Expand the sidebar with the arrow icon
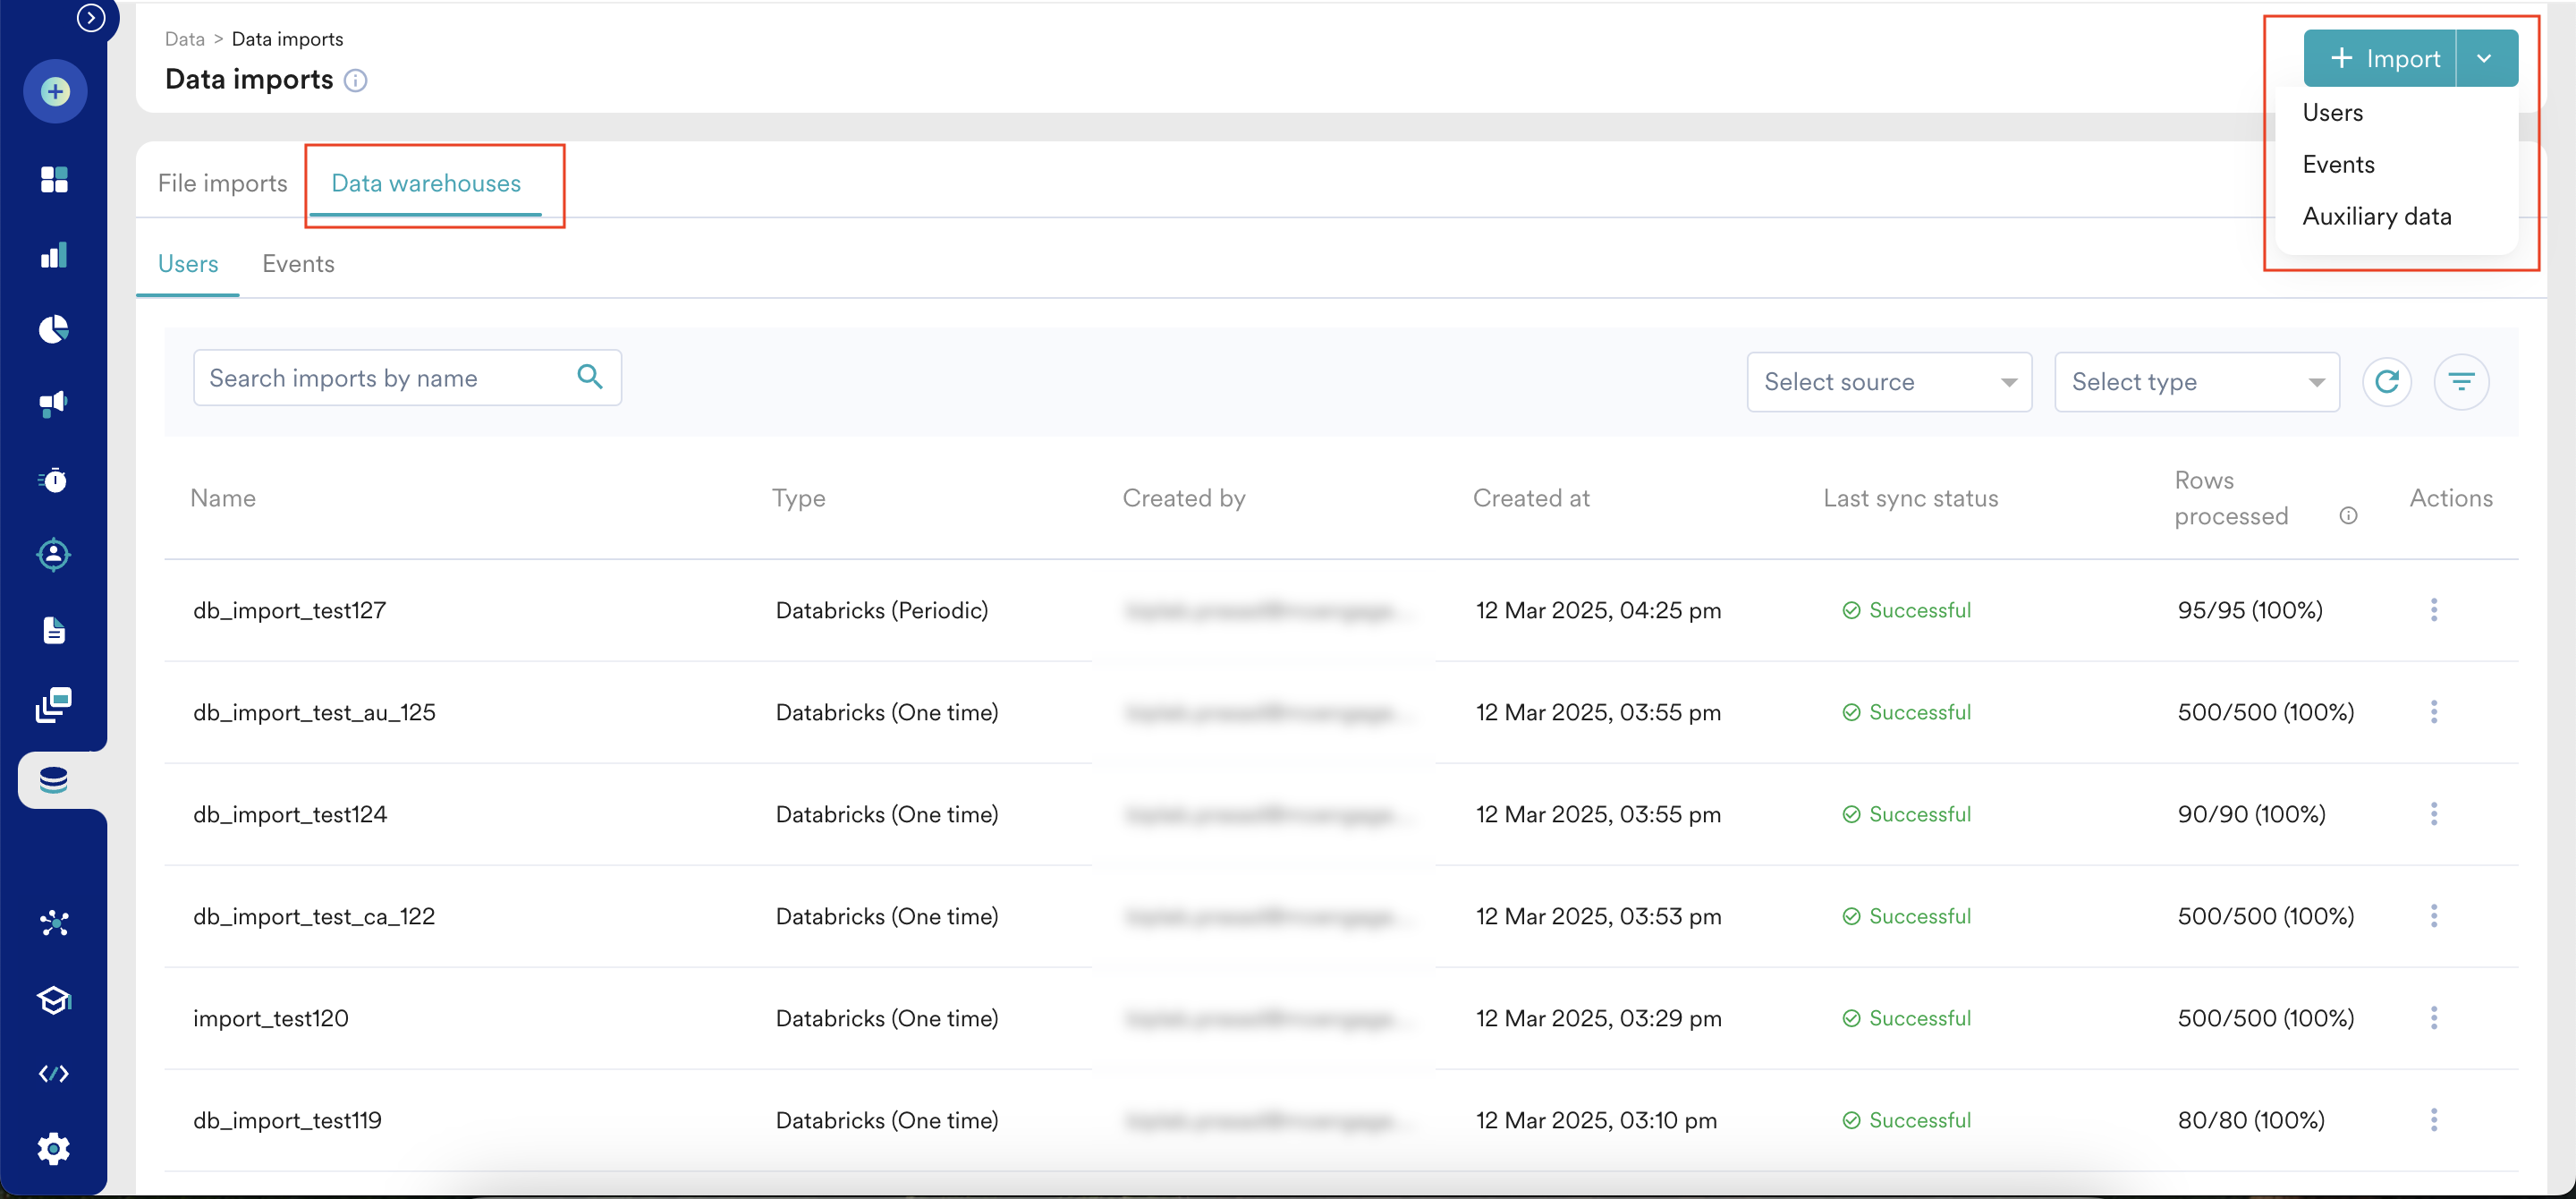The width and height of the screenshot is (2576, 1199). tap(91, 18)
